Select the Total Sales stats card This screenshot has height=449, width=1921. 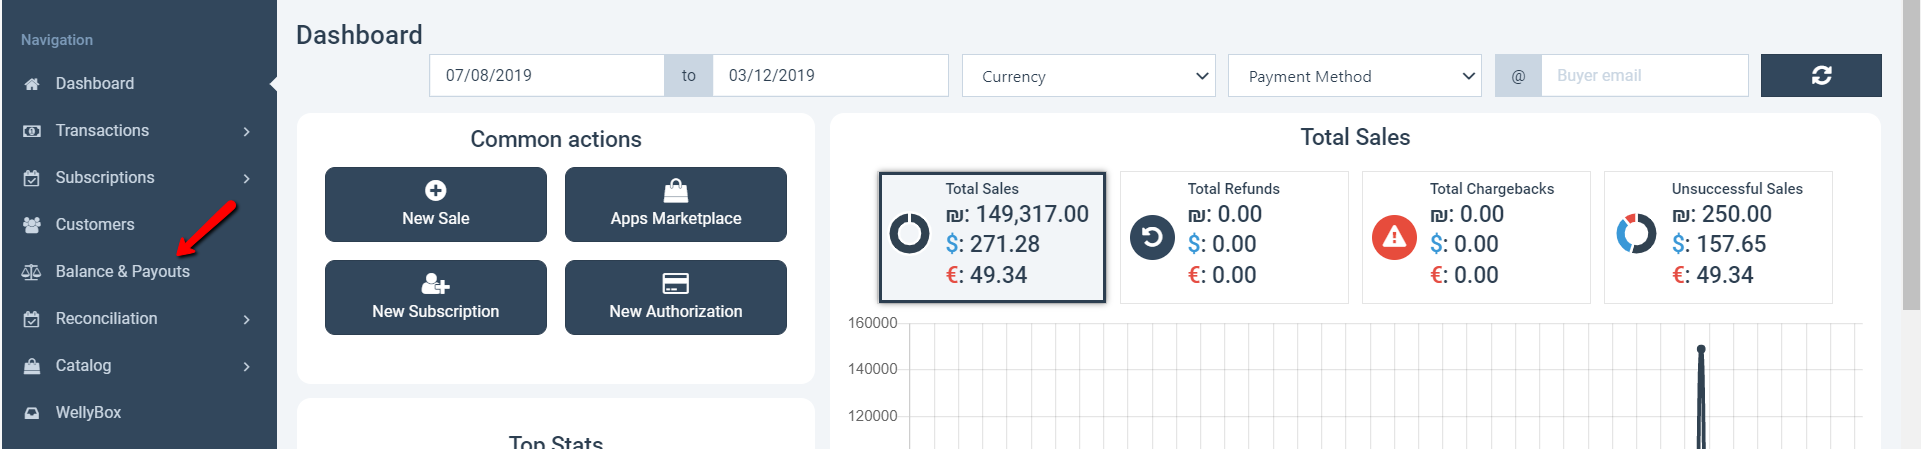tap(992, 237)
